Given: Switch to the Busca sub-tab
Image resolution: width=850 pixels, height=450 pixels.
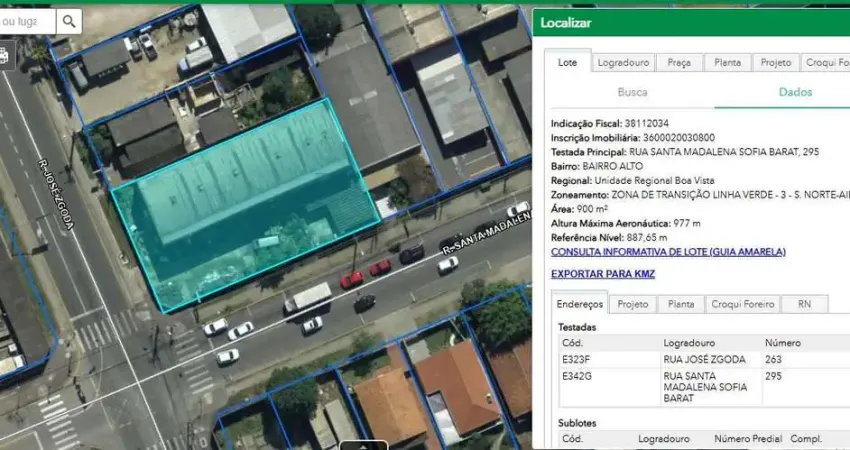Looking at the screenshot, I should tap(632, 92).
